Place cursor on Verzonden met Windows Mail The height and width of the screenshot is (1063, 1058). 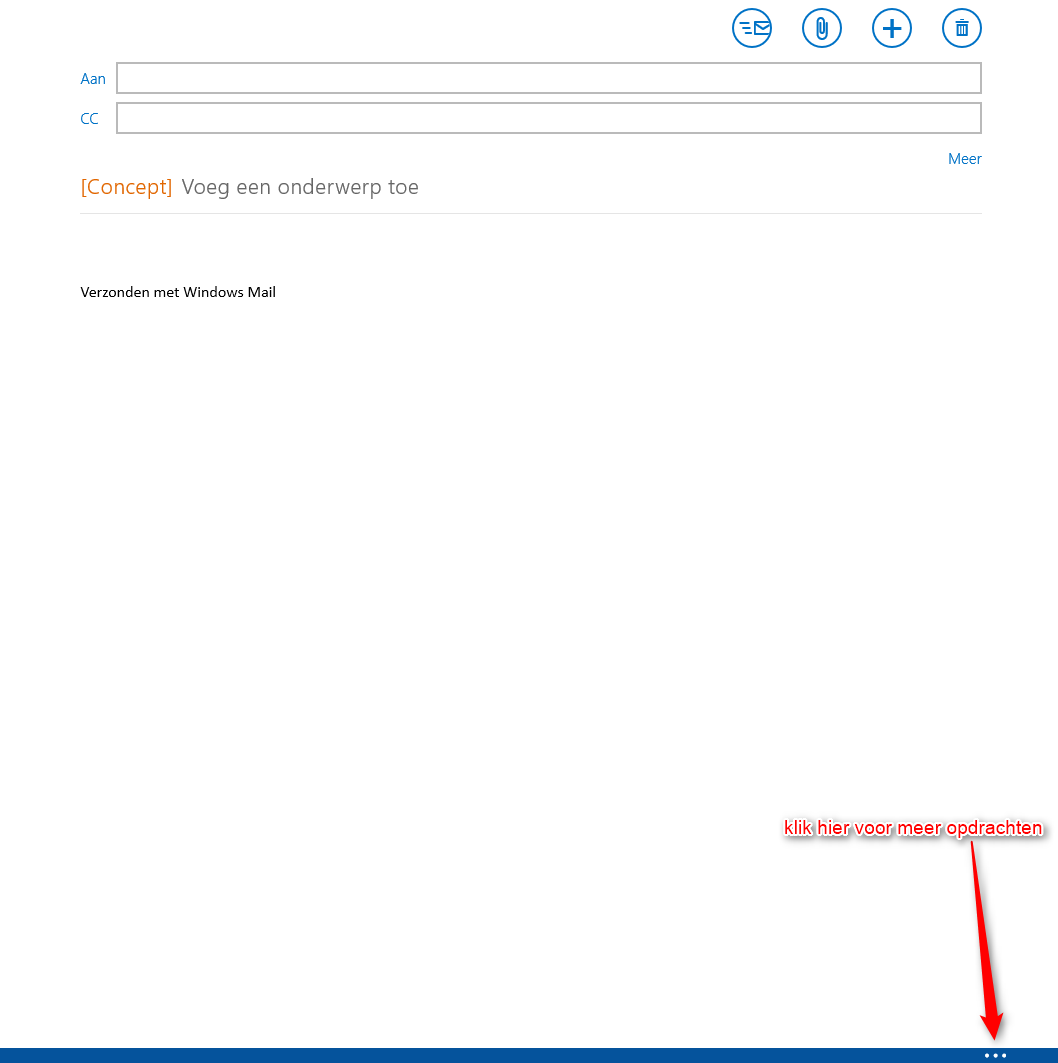[x=178, y=292]
